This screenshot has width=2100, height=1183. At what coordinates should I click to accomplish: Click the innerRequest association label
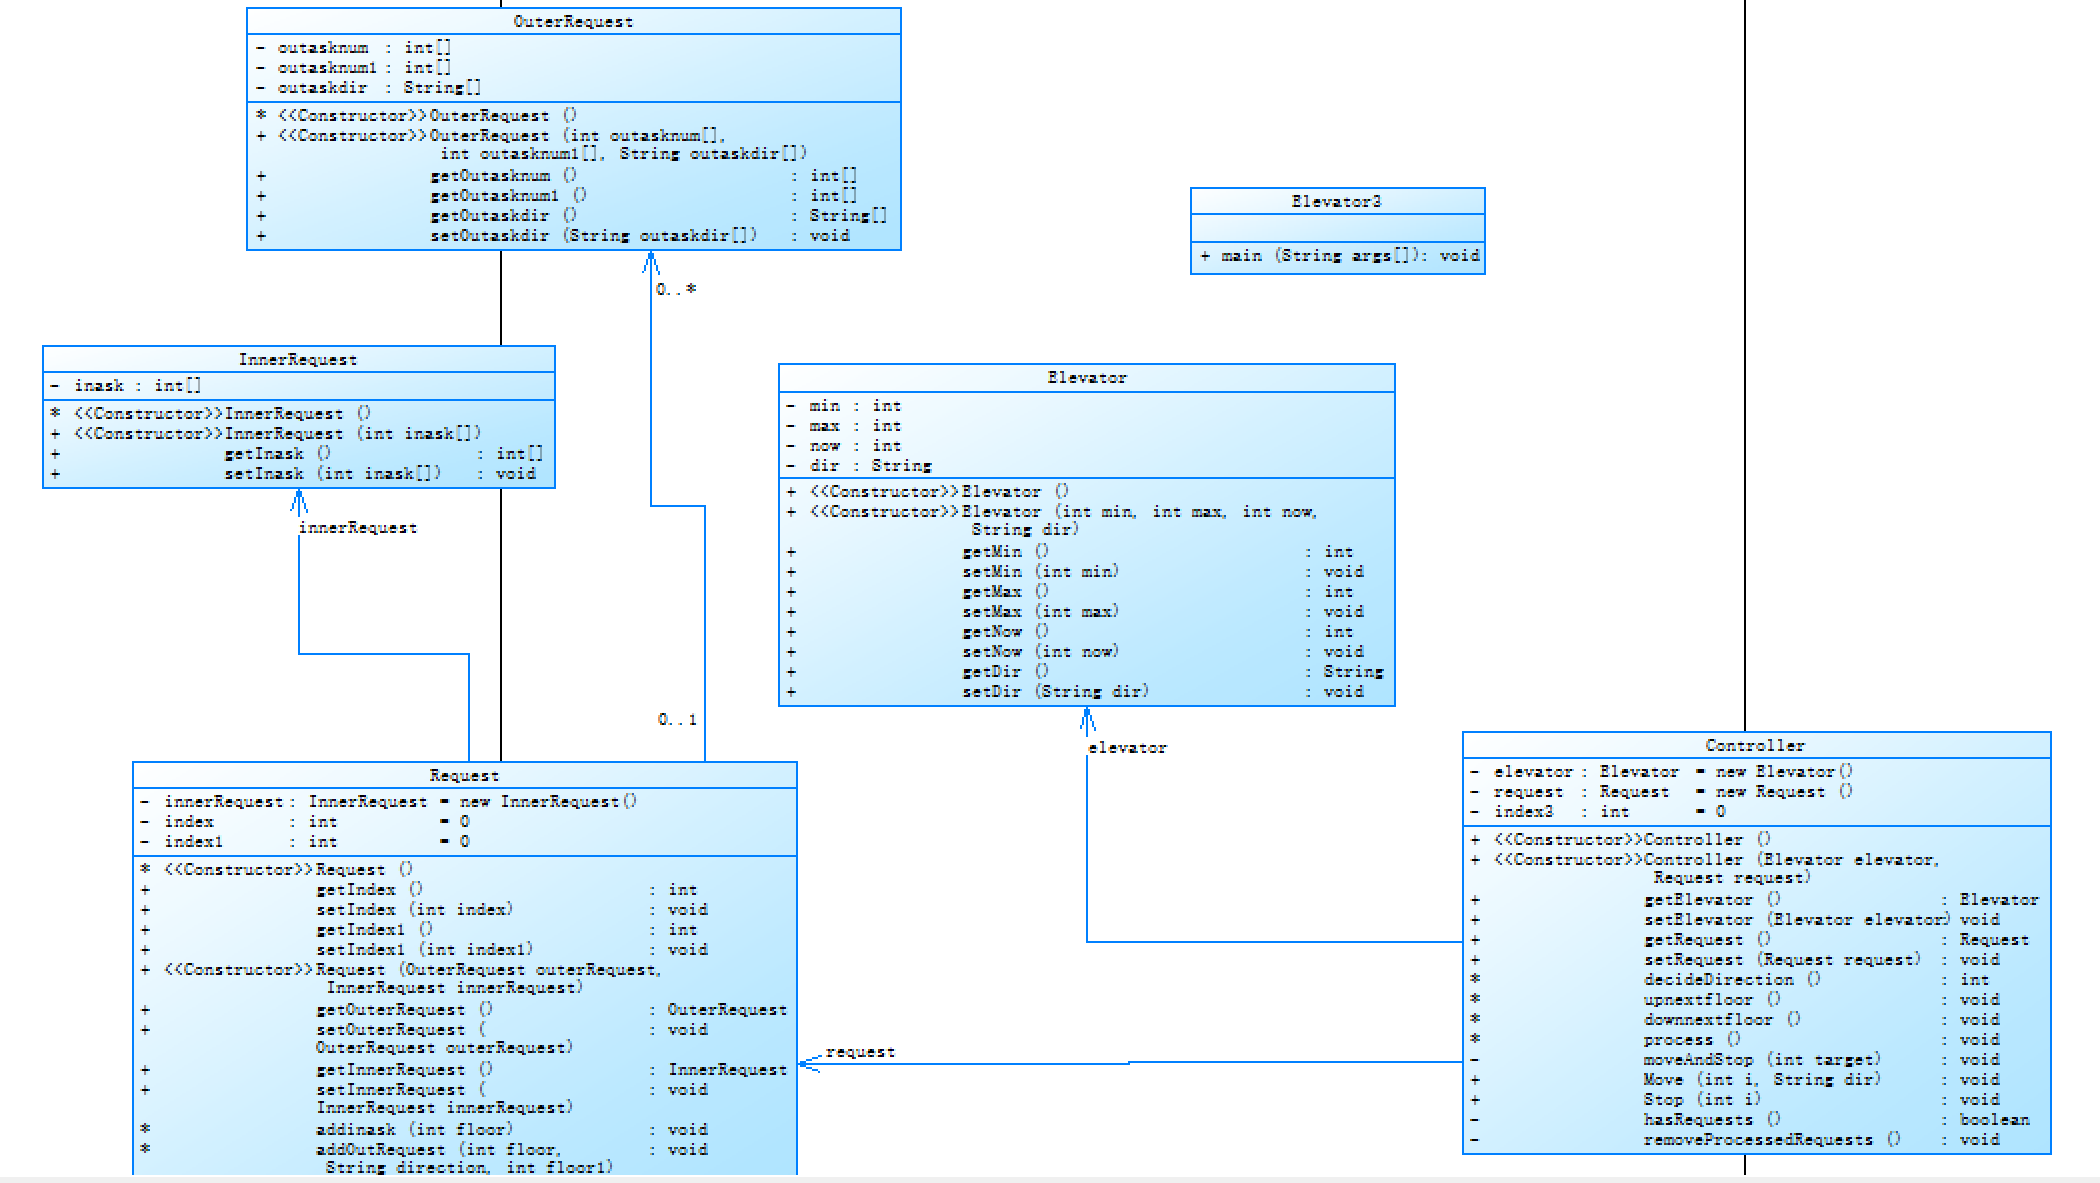pyautogui.click(x=358, y=528)
